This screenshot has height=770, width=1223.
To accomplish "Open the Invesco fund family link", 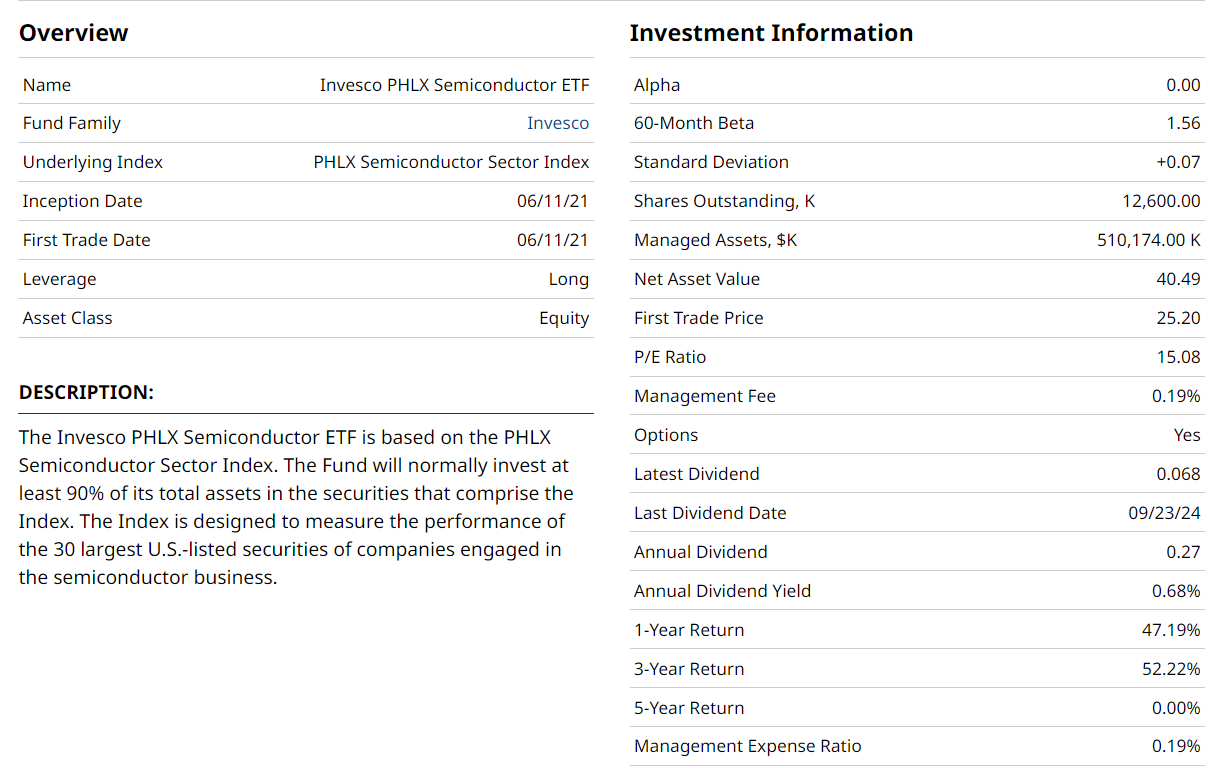I will [x=558, y=123].
